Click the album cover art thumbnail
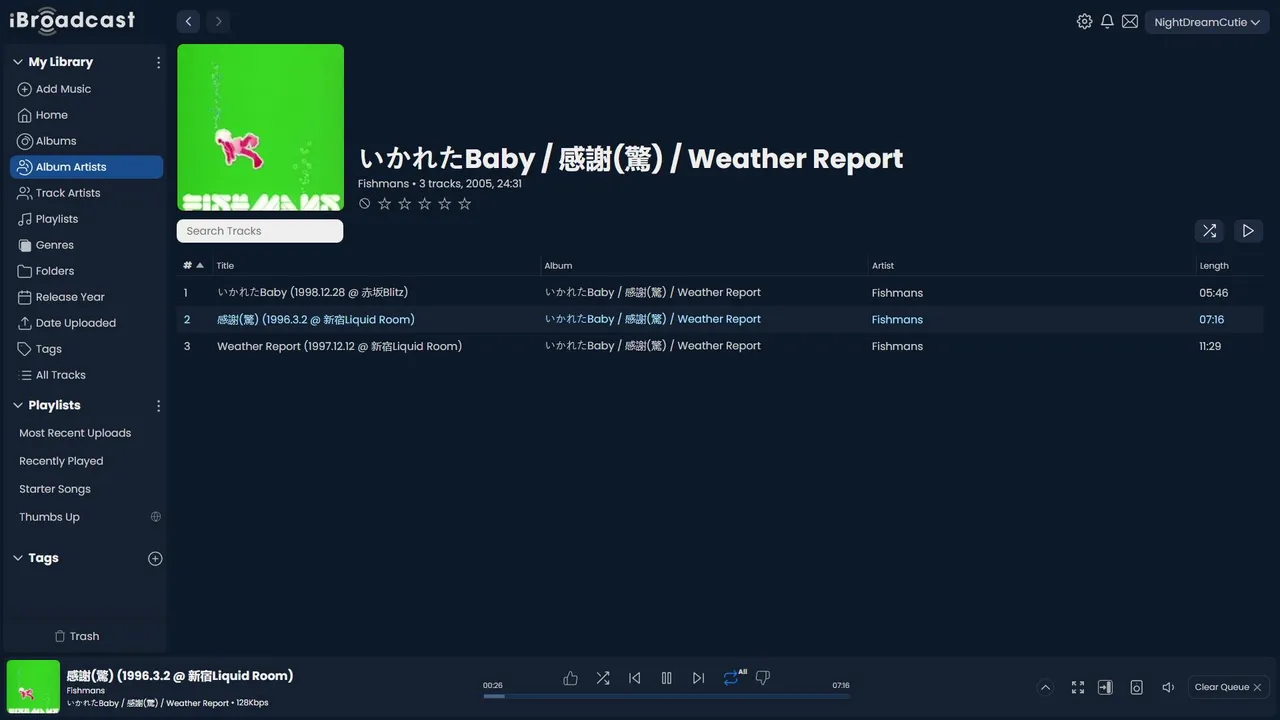This screenshot has width=1280, height=720. point(260,127)
